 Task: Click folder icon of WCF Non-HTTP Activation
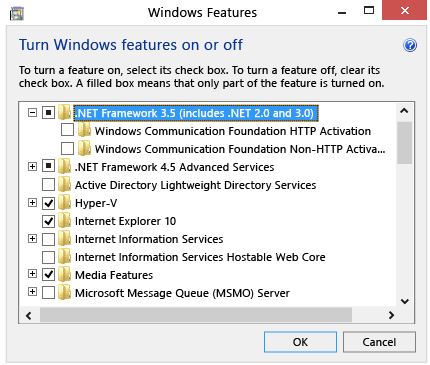(x=84, y=149)
